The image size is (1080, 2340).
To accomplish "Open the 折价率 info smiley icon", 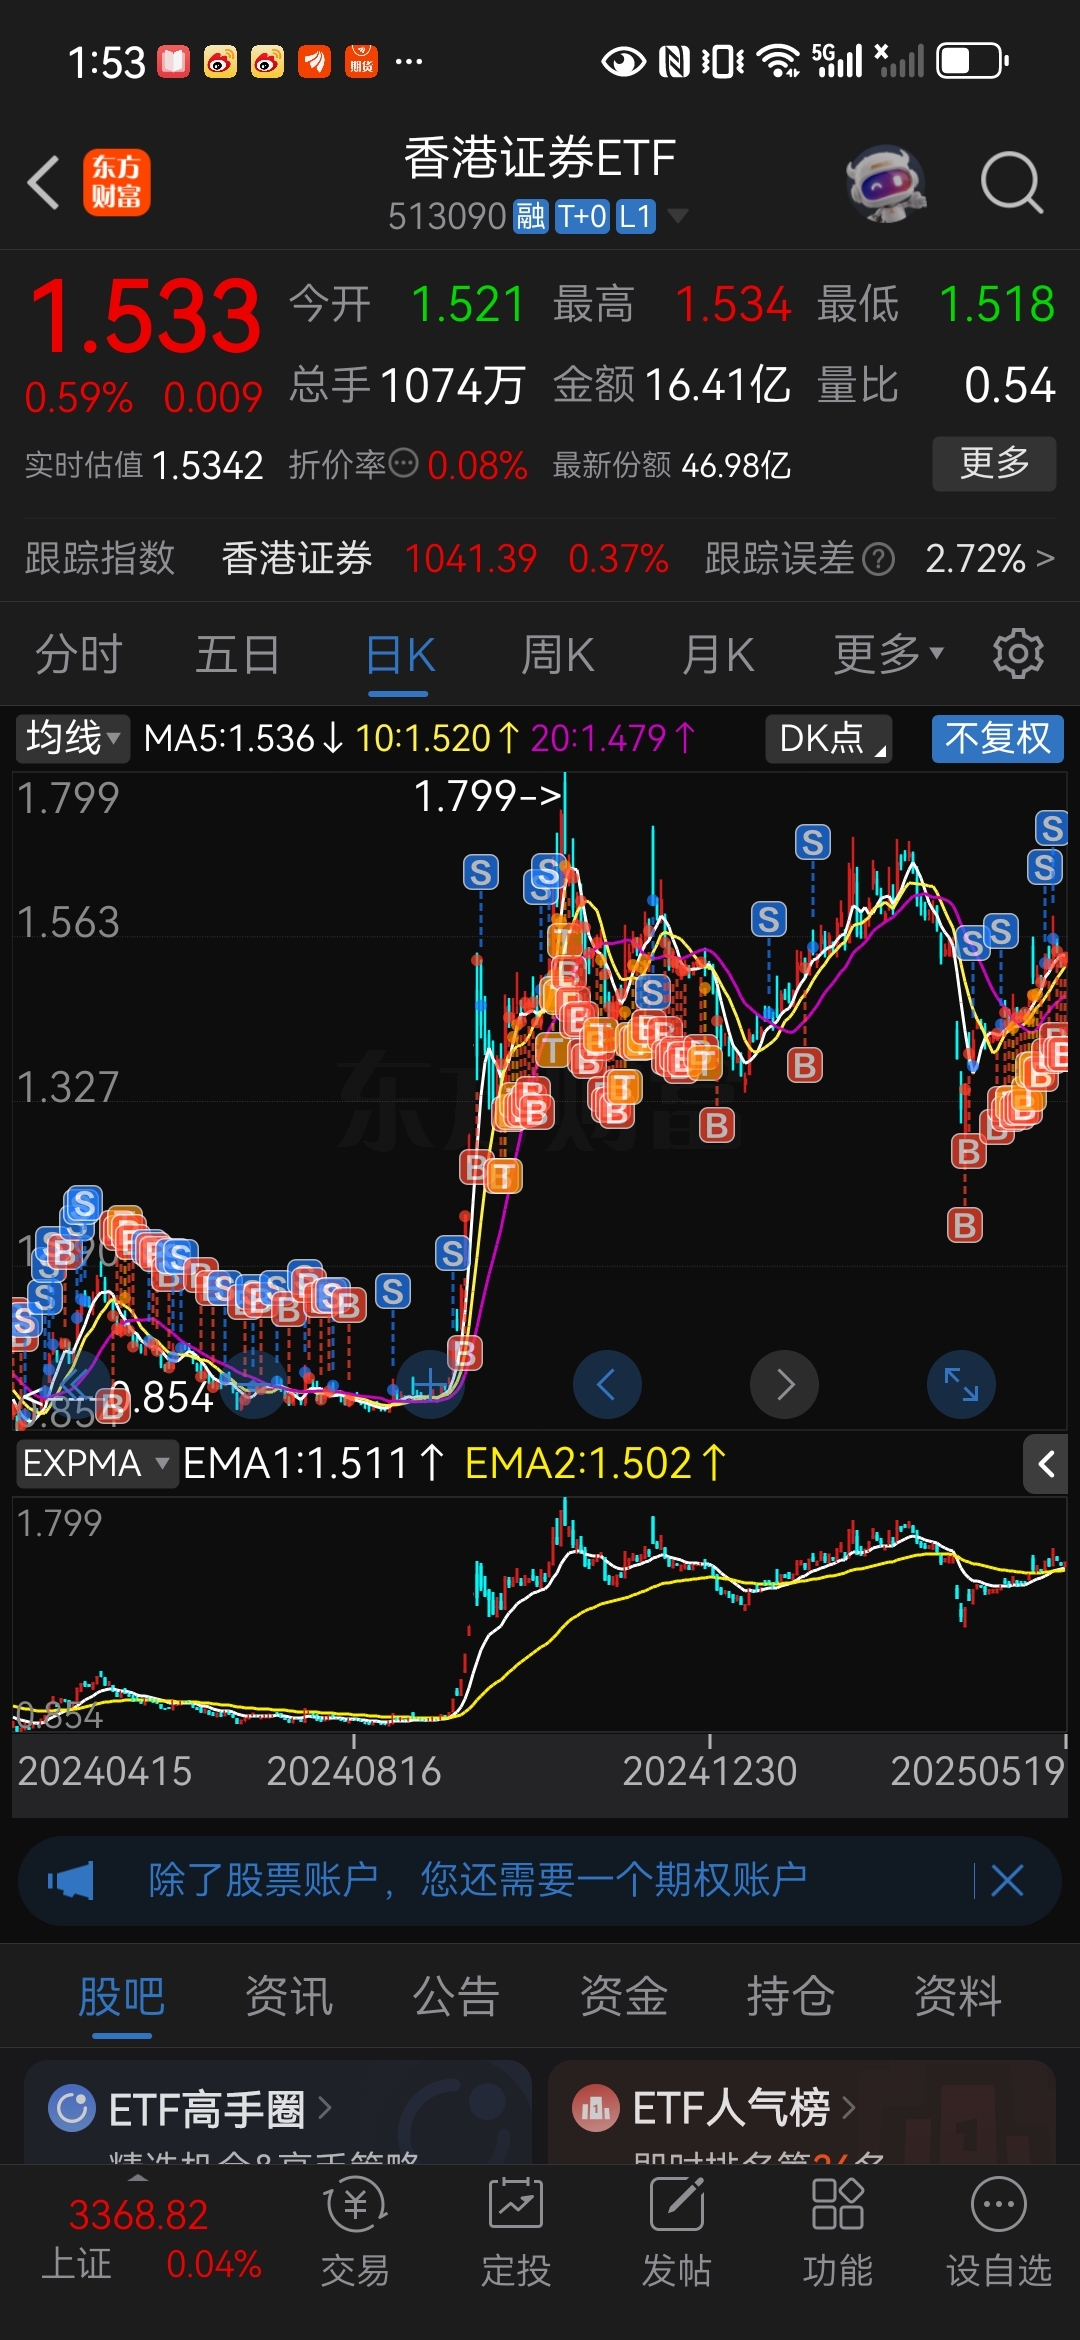I will click(403, 463).
